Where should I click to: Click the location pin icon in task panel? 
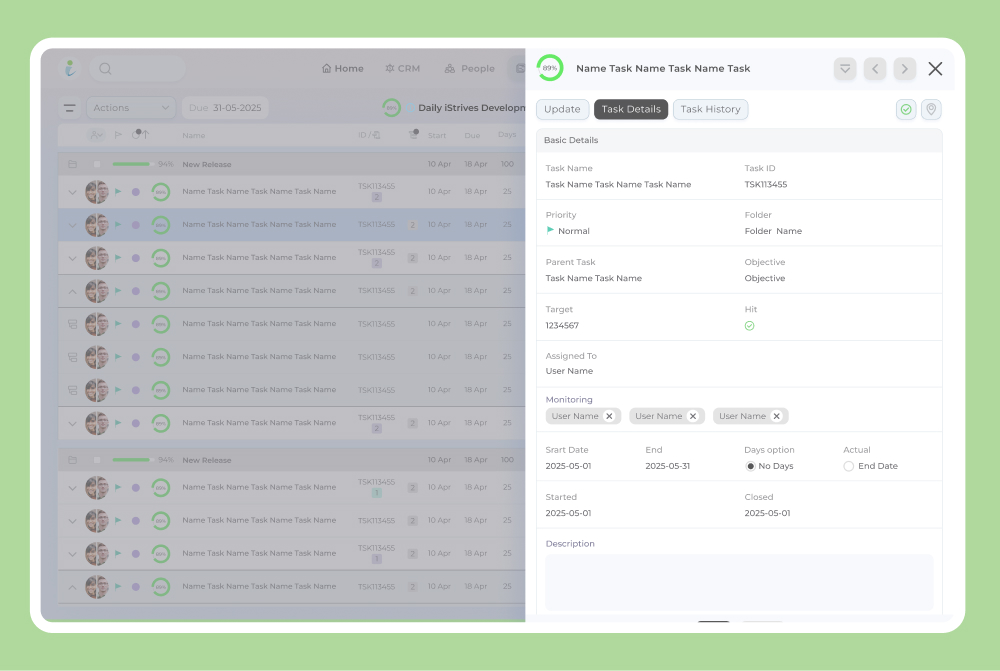(x=931, y=110)
